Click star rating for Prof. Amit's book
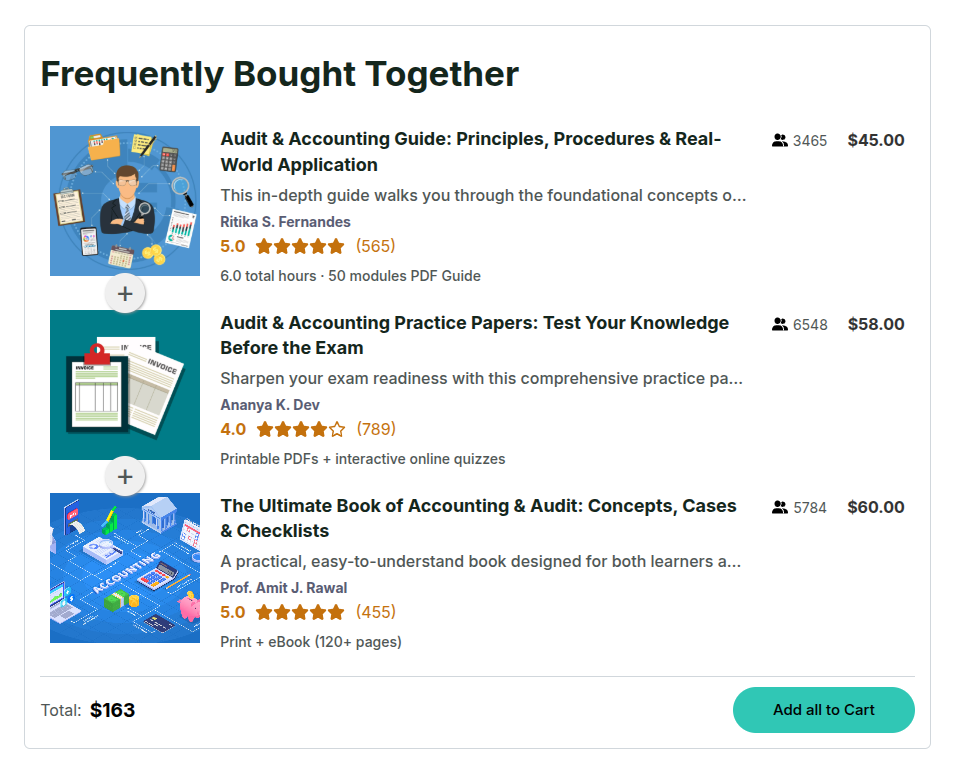 (x=299, y=612)
